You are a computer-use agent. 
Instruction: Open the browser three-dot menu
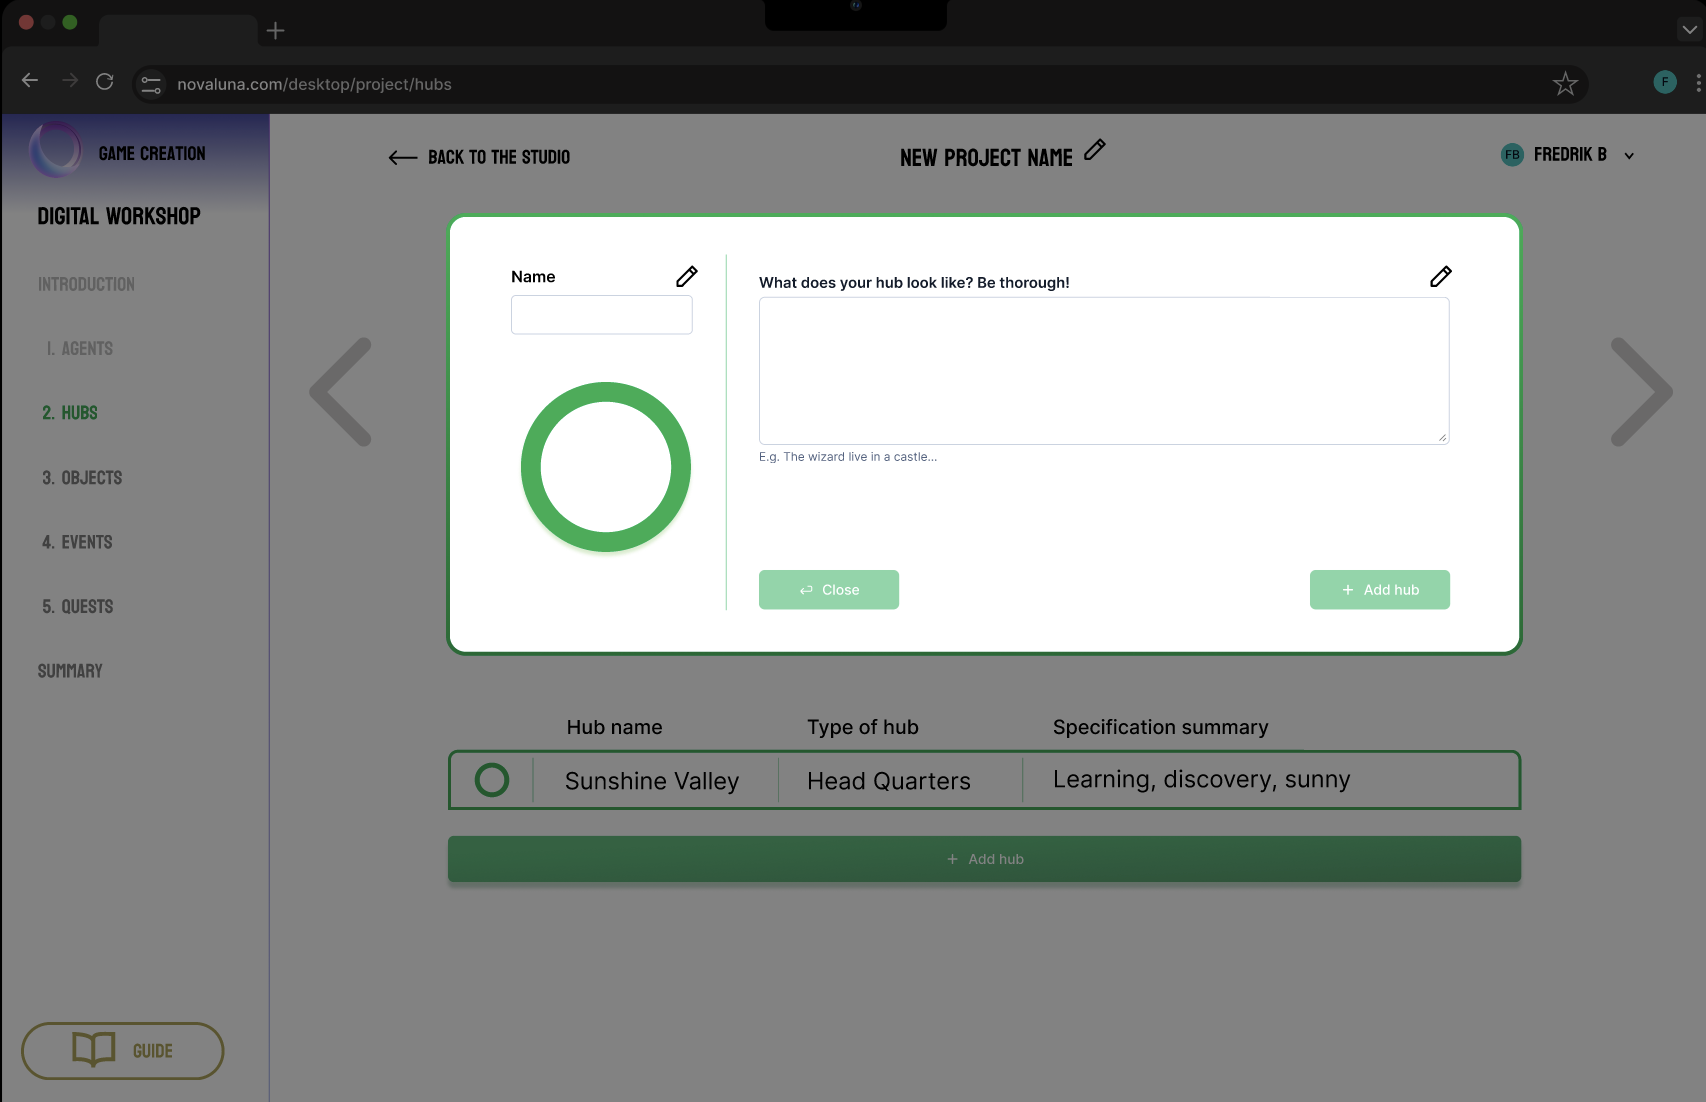click(x=1697, y=83)
